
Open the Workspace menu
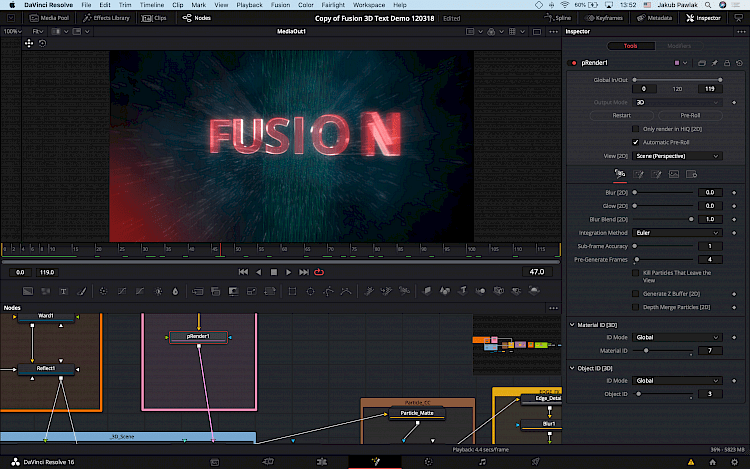(368, 5)
